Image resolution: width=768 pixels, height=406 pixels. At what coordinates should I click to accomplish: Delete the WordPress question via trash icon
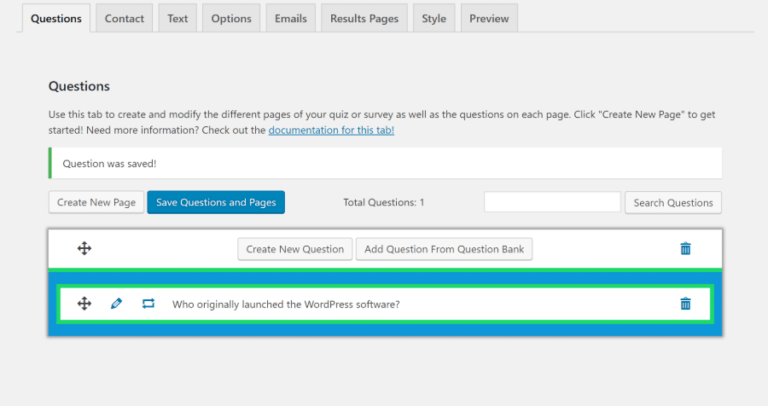685,304
